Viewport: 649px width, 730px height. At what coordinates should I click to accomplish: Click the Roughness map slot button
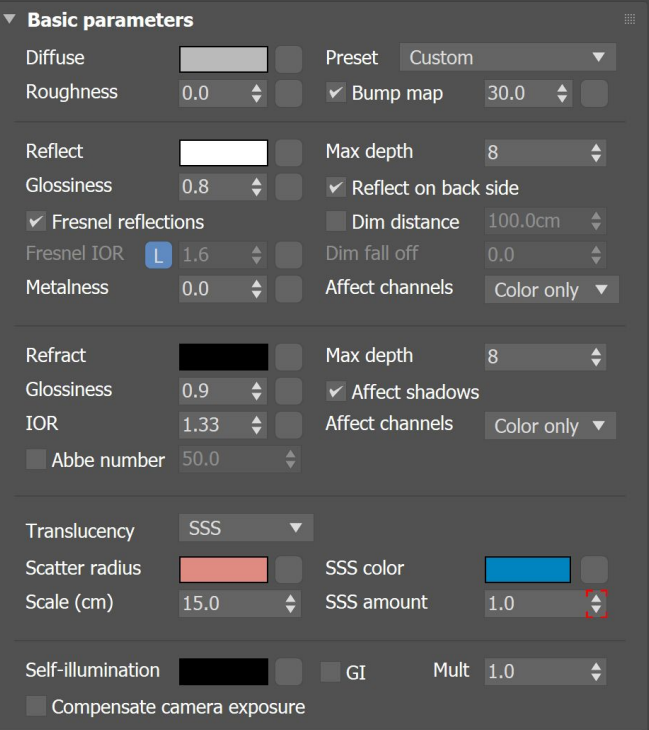click(288, 94)
